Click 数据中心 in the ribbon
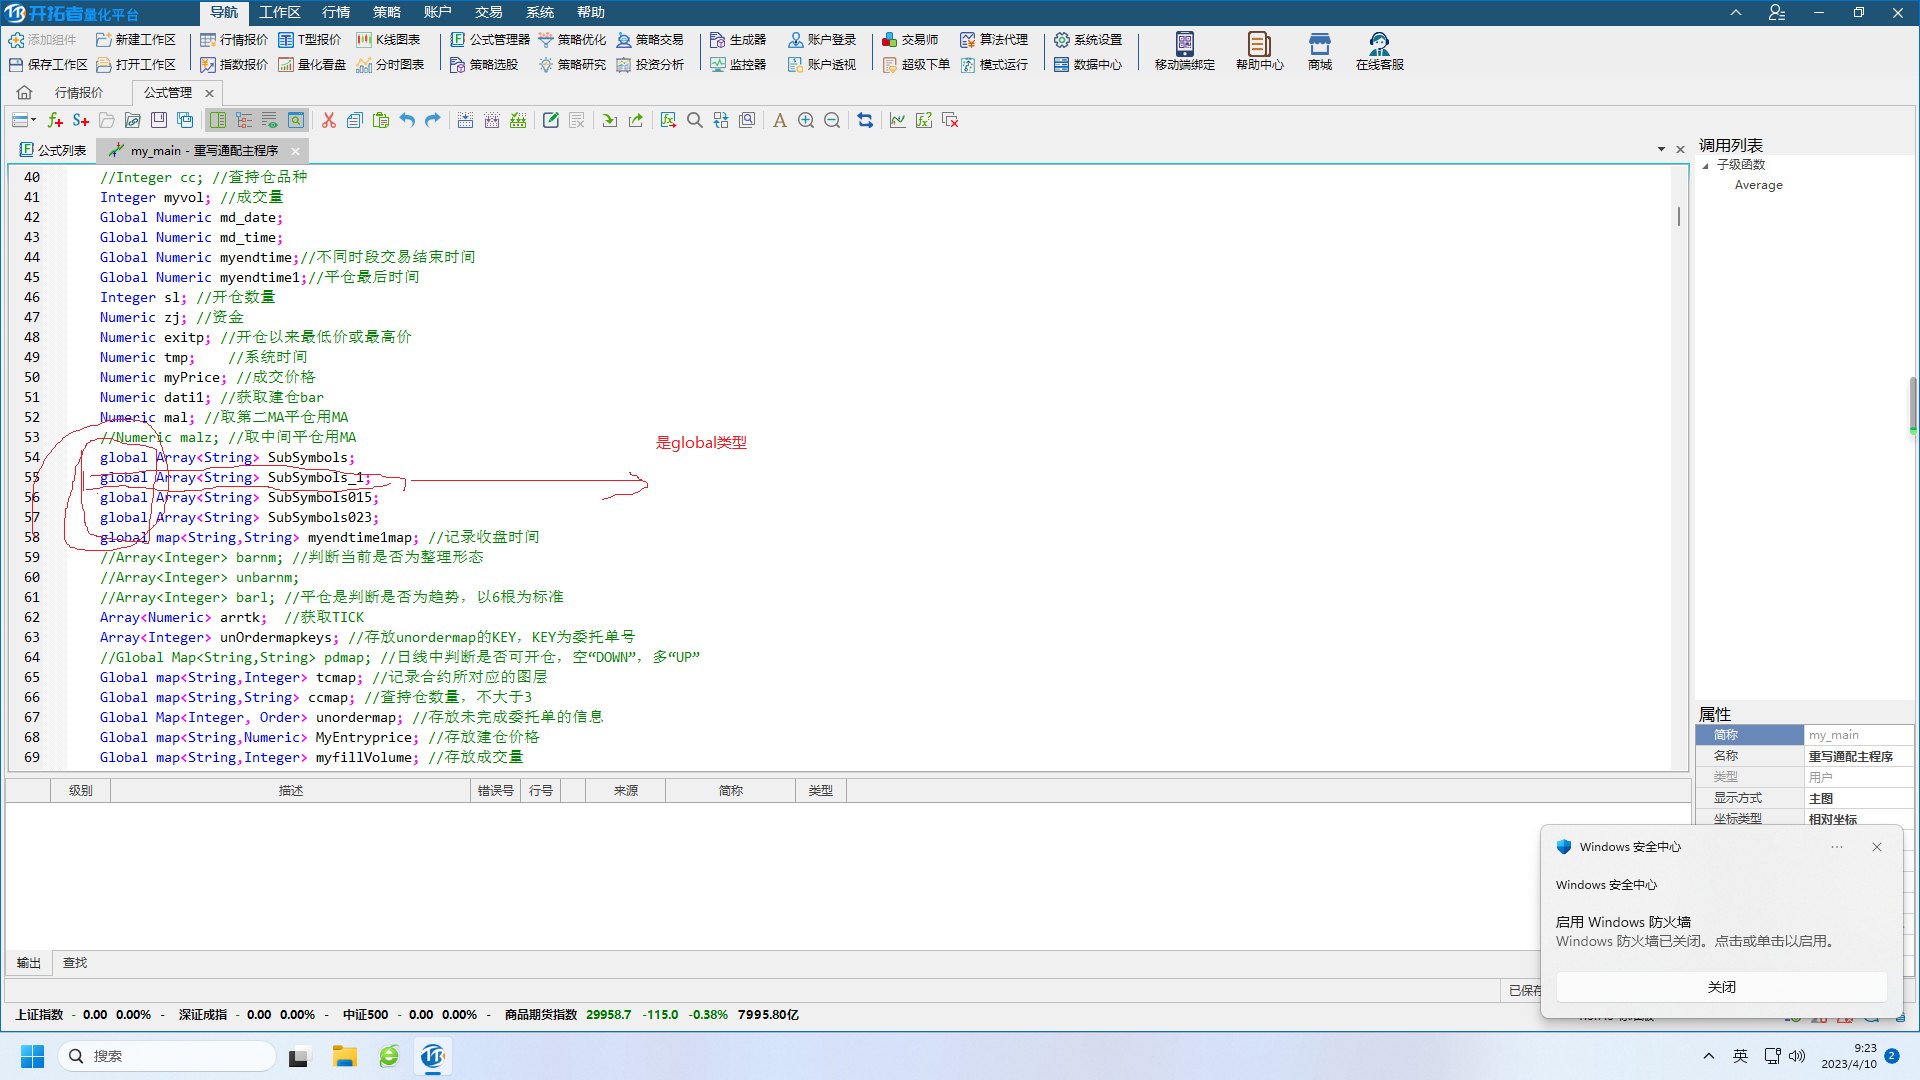 (x=1088, y=64)
